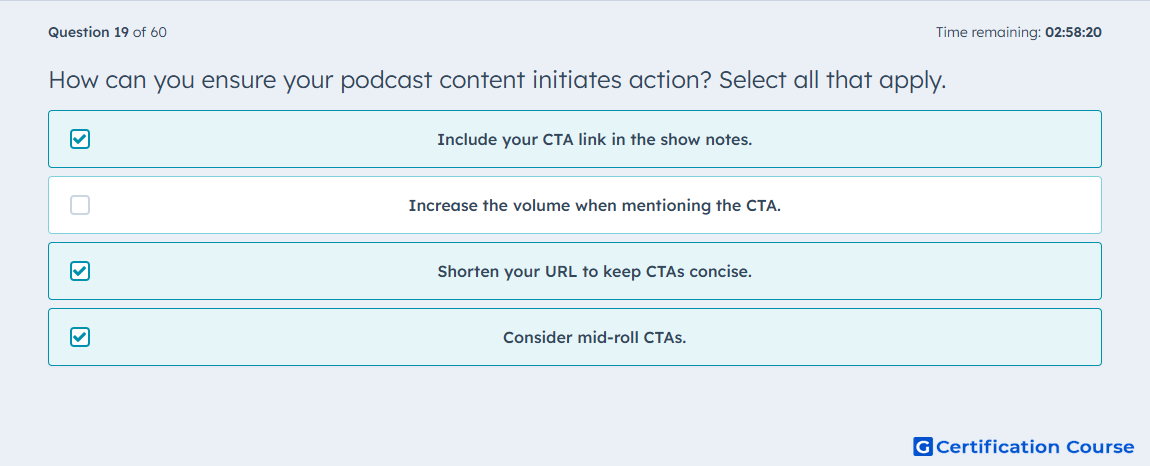The width and height of the screenshot is (1150, 466).
Task: Check the Increase the volume checkbox
Action: click(80, 205)
